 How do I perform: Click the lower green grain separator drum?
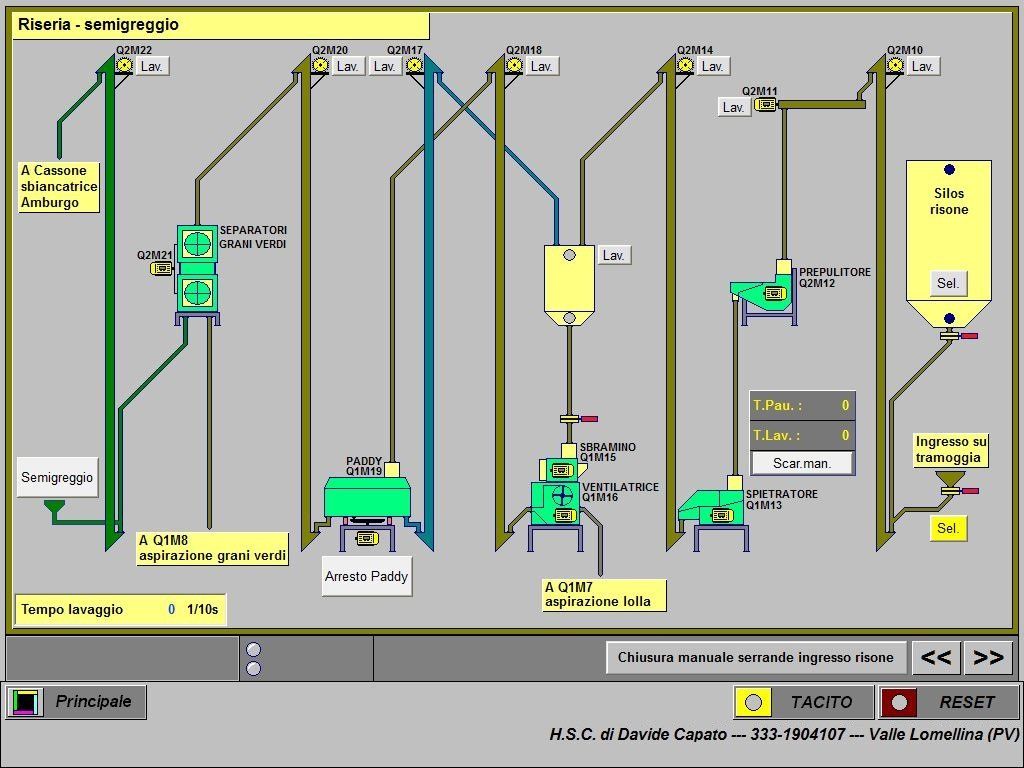pyautogui.click(x=197, y=293)
